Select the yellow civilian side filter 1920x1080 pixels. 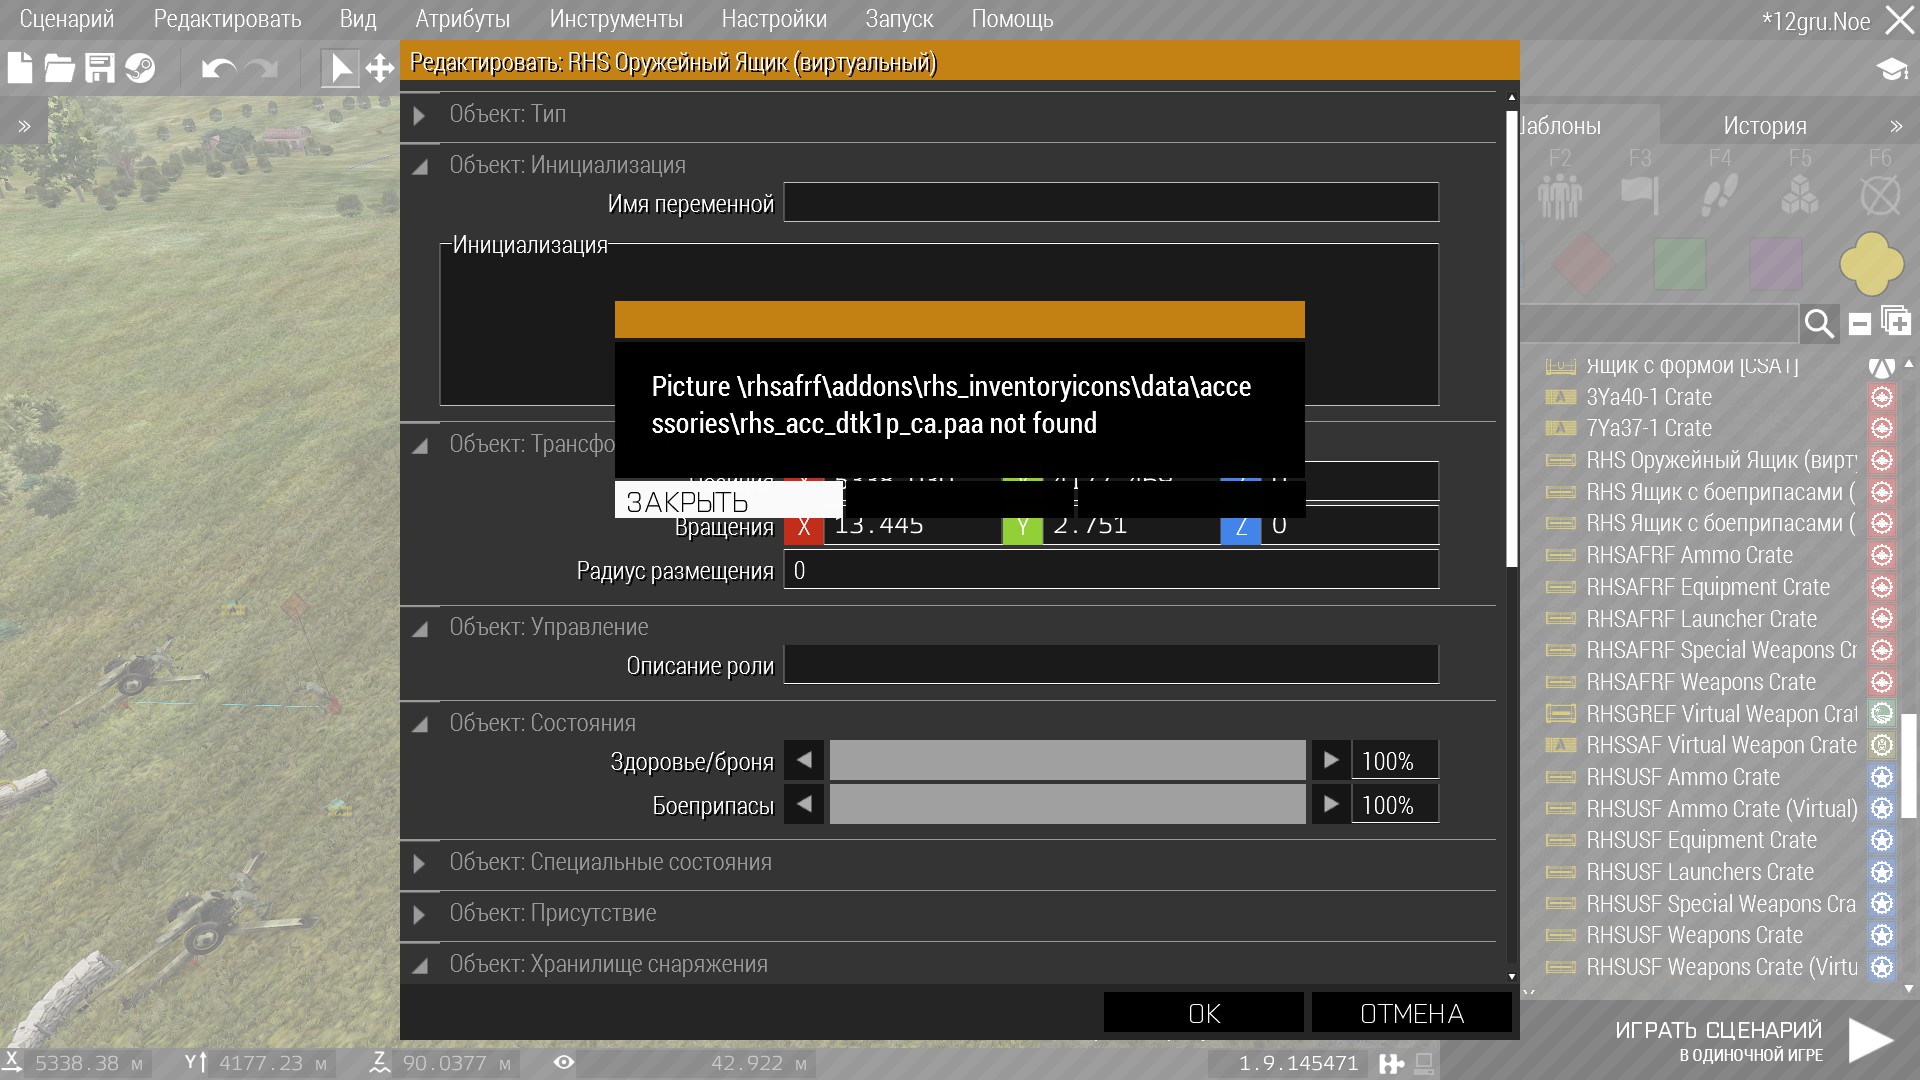pos(1871,264)
